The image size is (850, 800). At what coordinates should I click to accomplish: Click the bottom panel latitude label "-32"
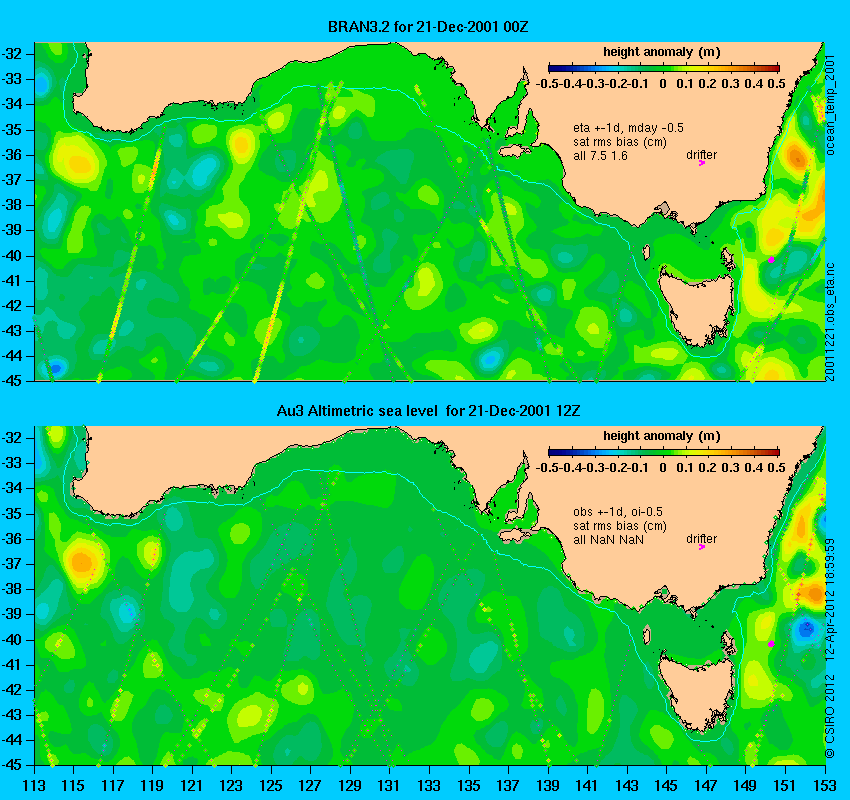[11, 437]
